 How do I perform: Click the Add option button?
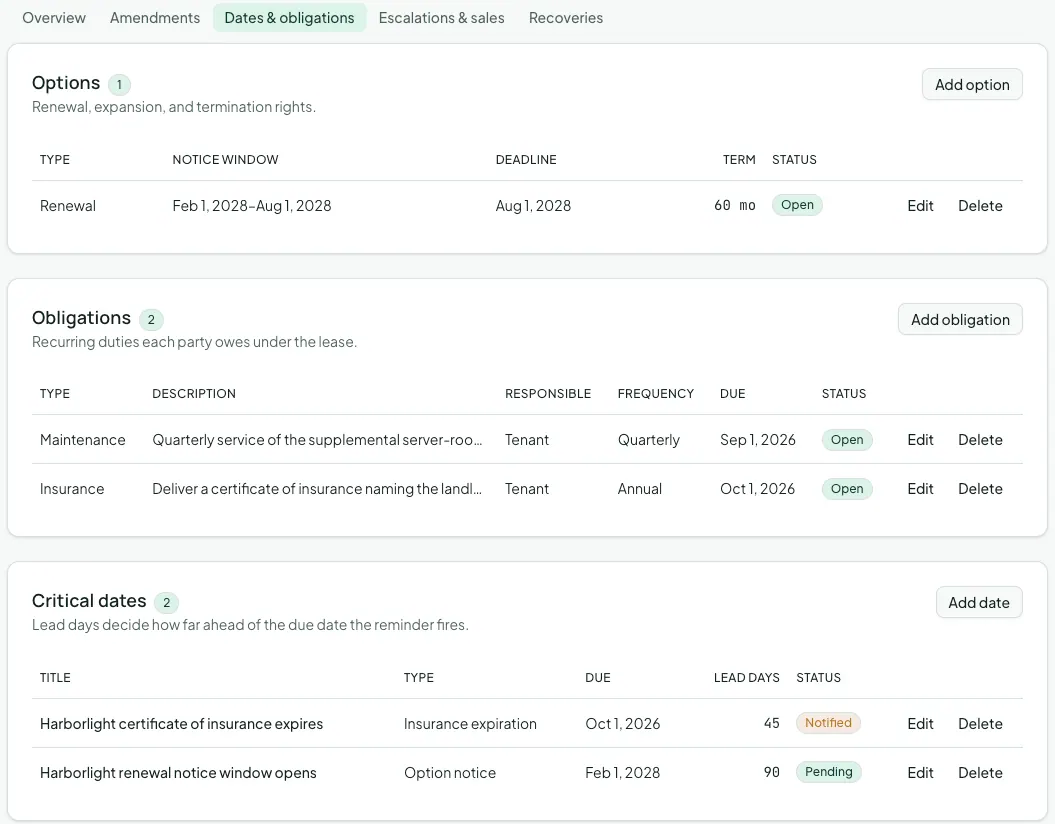click(x=972, y=85)
